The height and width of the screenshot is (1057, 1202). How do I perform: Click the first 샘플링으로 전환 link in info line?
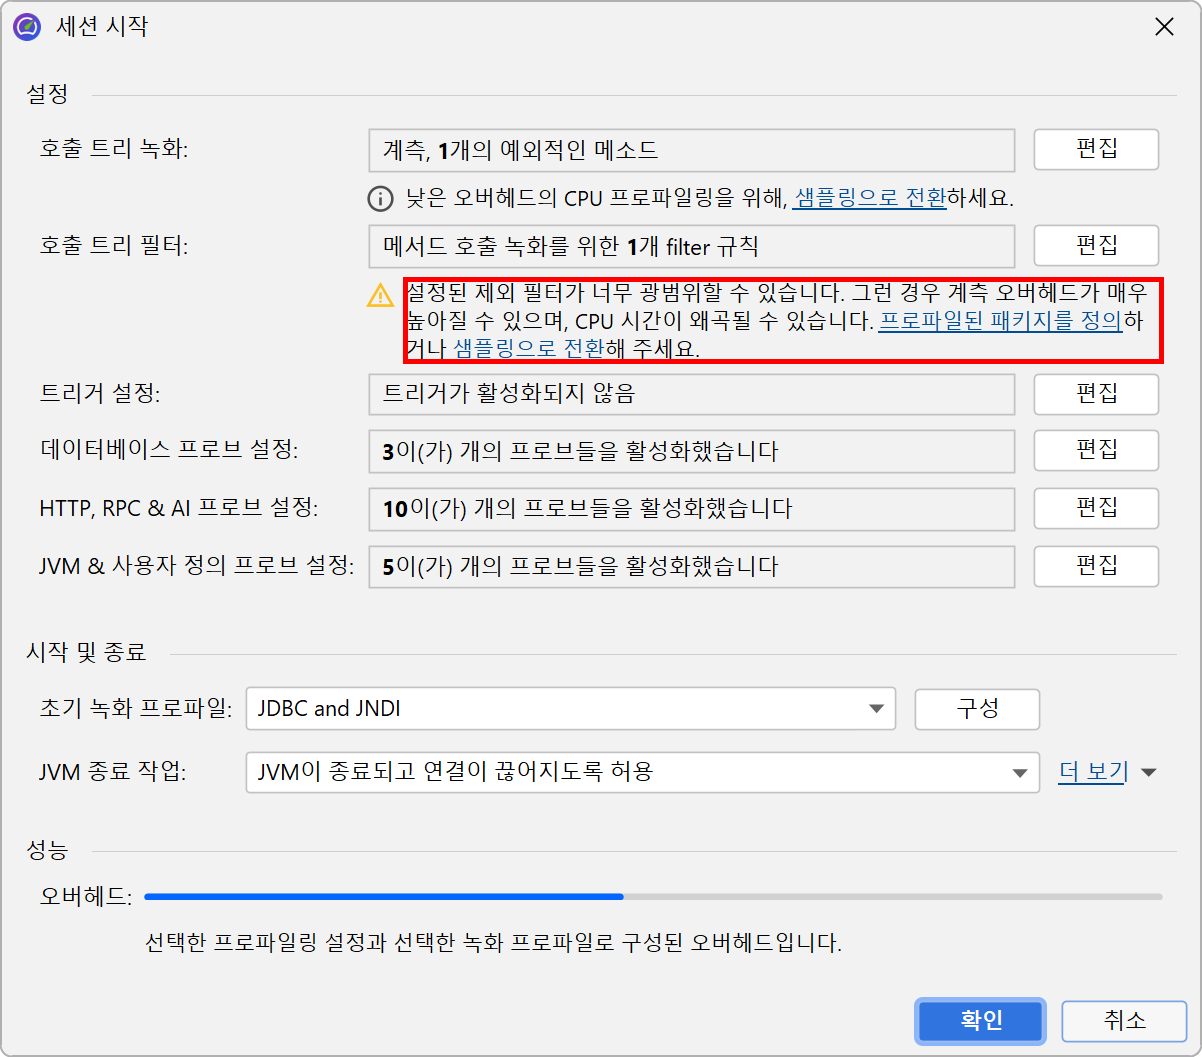pyautogui.click(x=869, y=198)
